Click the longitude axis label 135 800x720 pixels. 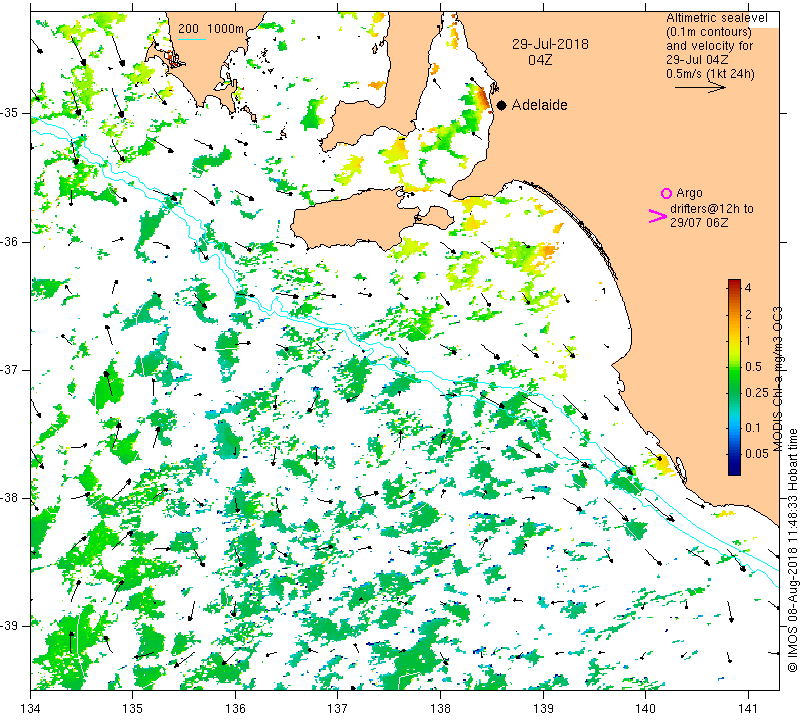[x=133, y=708]
